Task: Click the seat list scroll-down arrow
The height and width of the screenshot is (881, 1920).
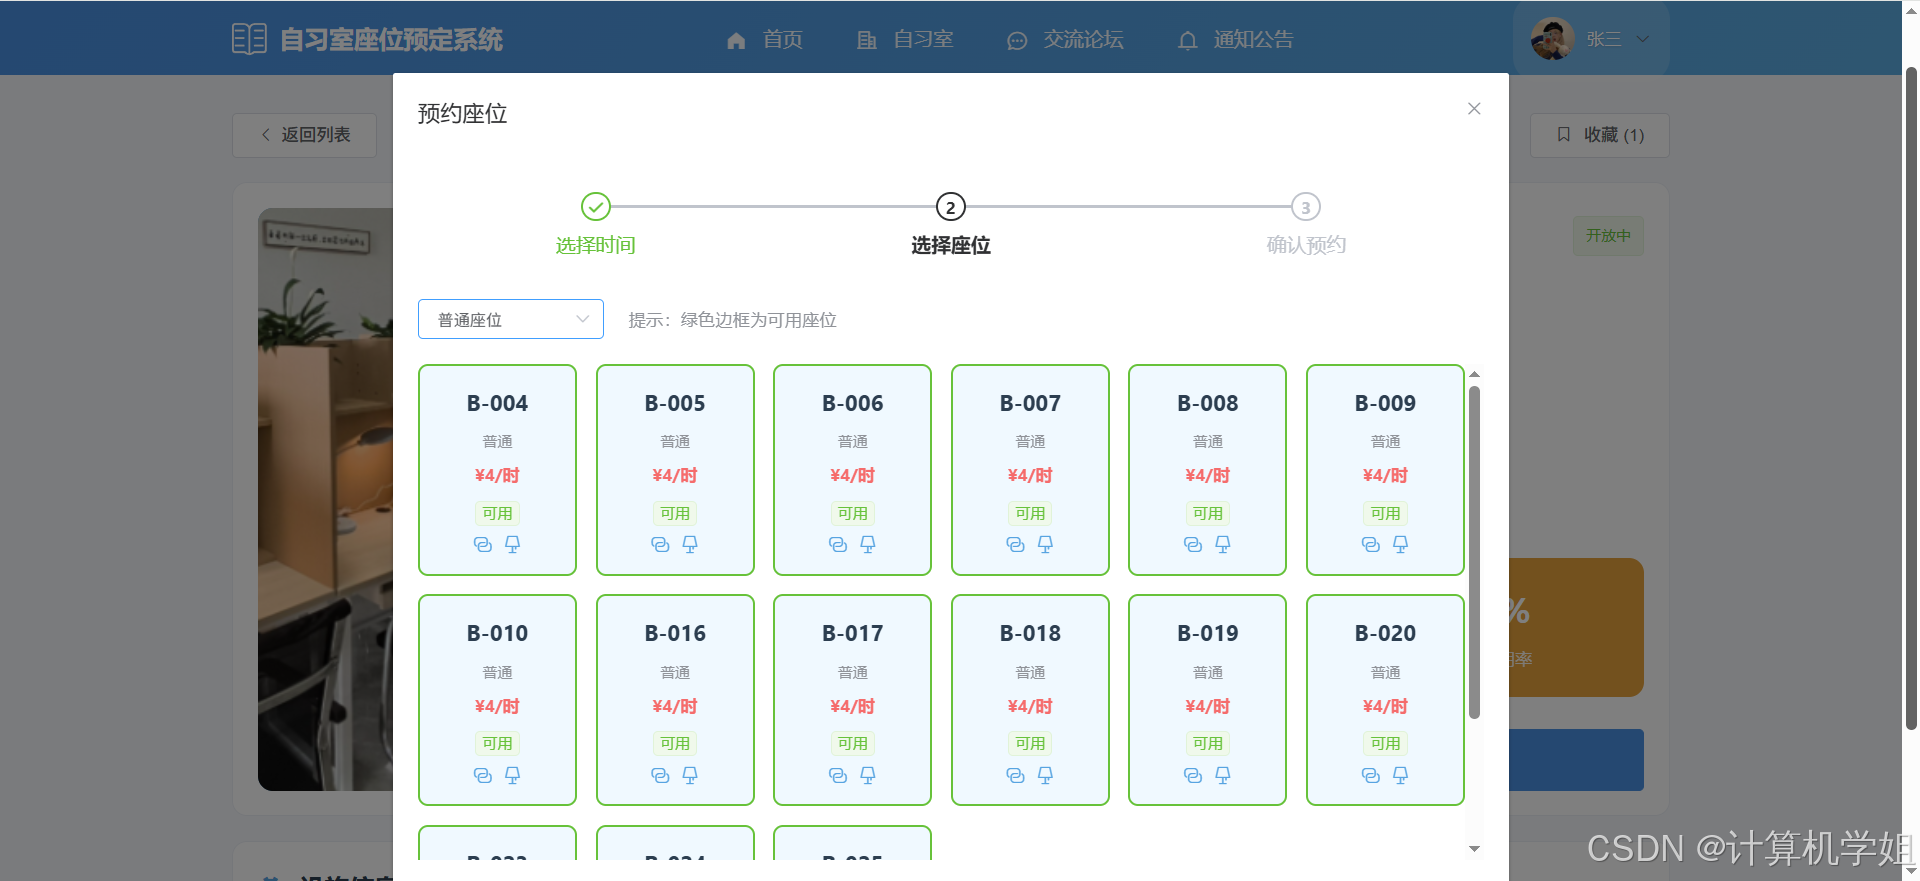Action: 1474,849
